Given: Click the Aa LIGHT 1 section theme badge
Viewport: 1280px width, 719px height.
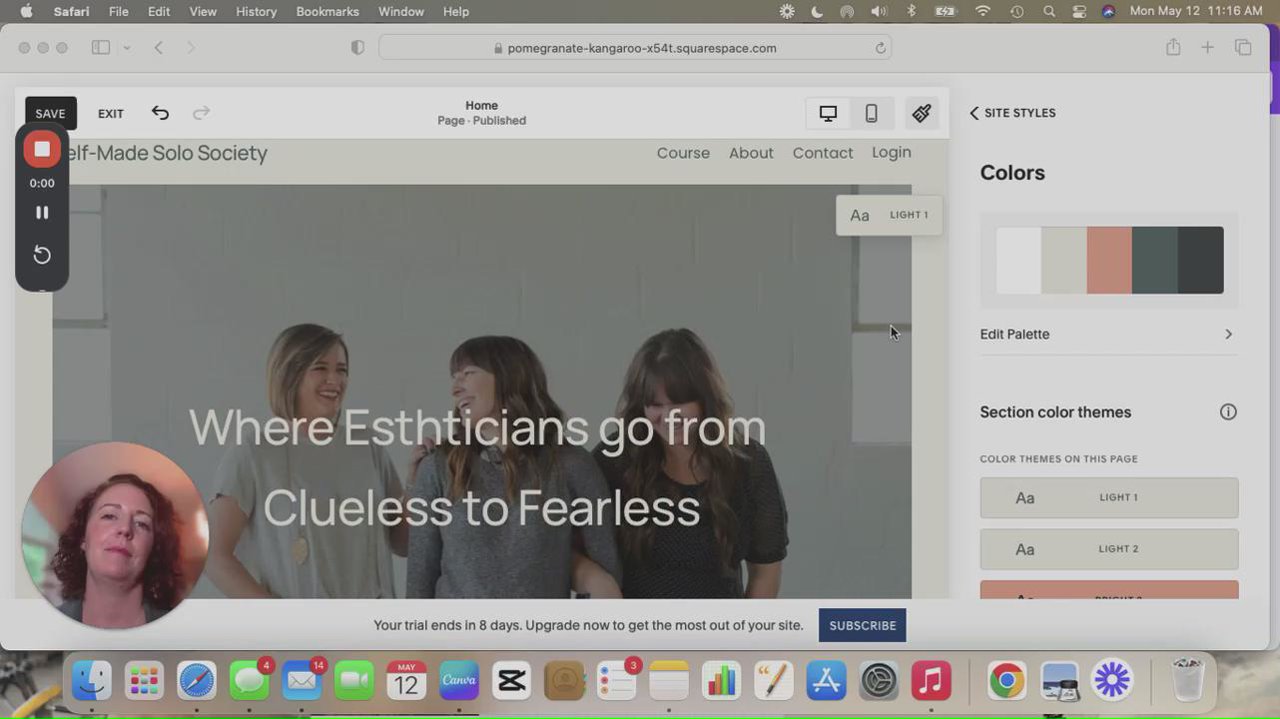Looking at the screenshot, I should 889,215.
